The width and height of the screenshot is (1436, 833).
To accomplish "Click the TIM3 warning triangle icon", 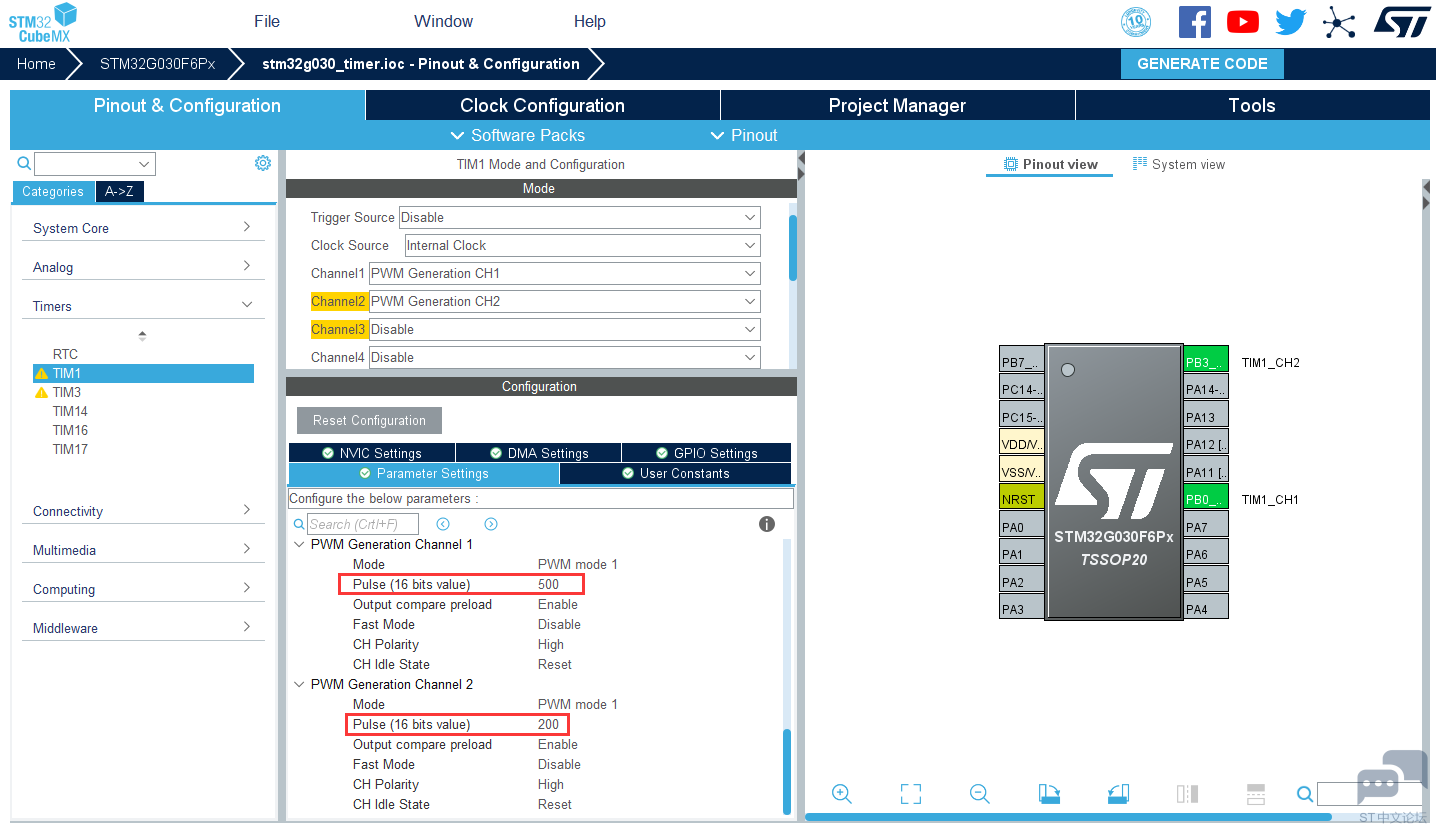I will click(41, 392).
